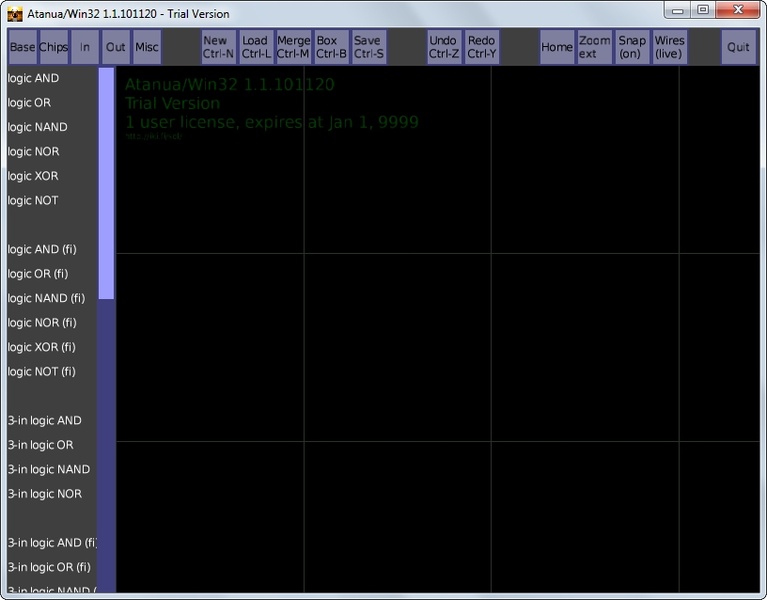The height and width of the screenshot is (600, 767).
Task: Switch to the Base component tab
Action: pos(23,47)
